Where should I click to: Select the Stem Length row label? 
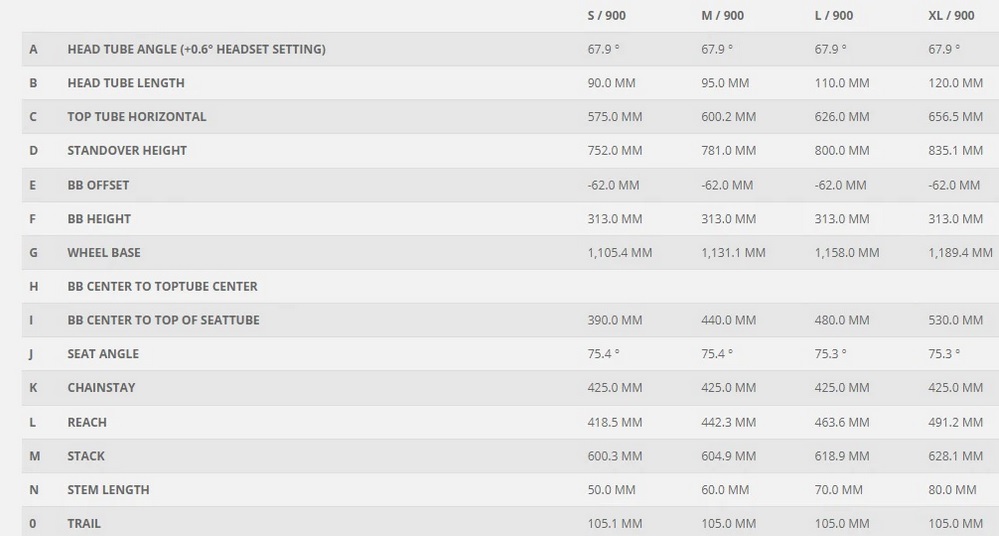coord(108,489)
